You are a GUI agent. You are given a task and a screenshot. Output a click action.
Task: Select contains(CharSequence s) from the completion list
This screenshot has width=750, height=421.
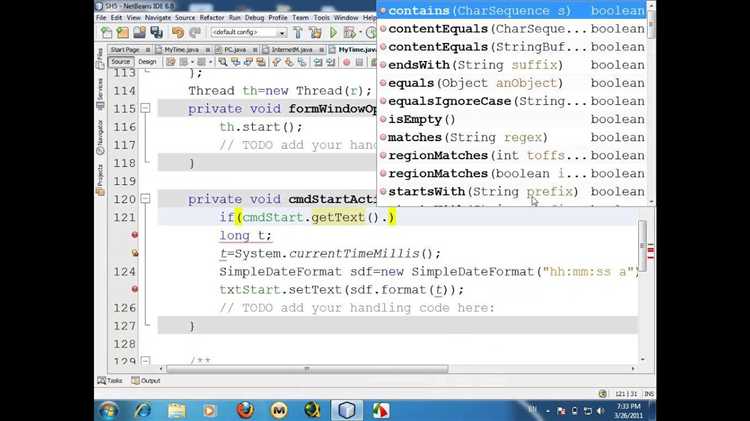(x=512, y=11)
